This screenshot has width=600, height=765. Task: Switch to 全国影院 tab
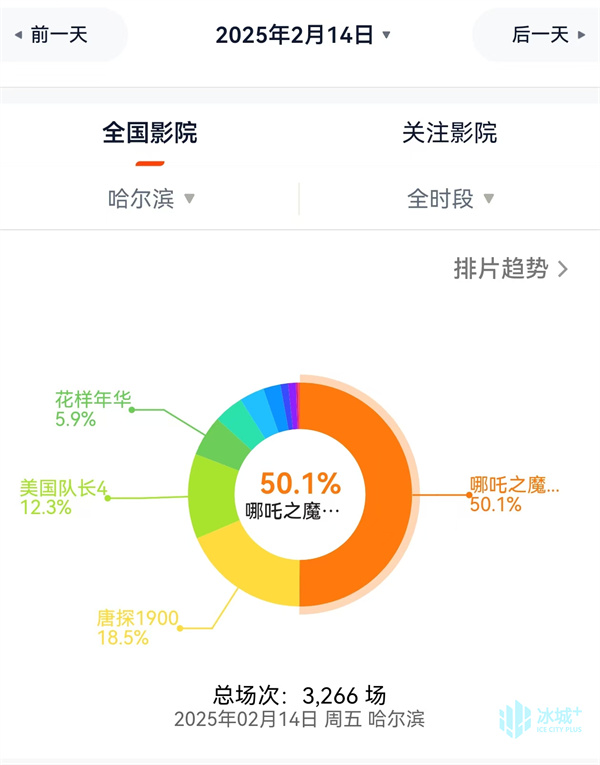(x=150, y=133)
